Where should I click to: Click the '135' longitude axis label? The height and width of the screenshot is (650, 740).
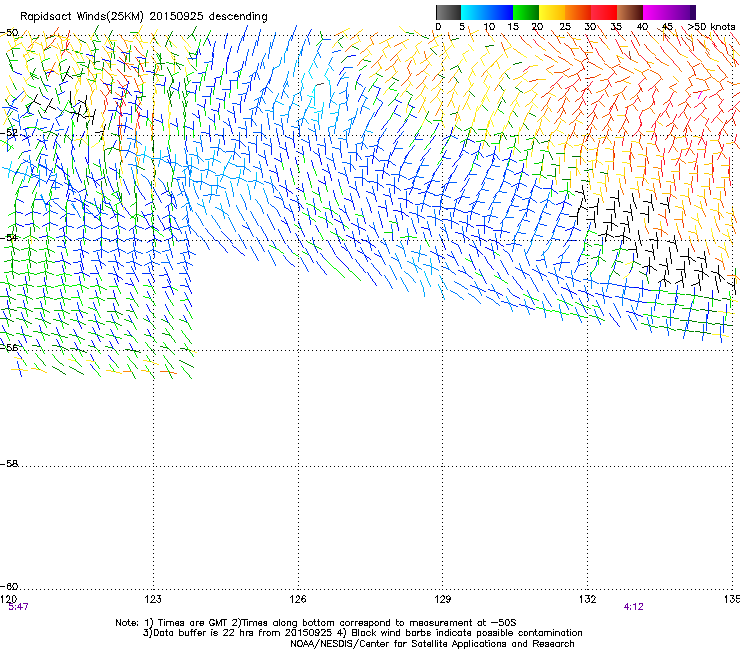732,599
